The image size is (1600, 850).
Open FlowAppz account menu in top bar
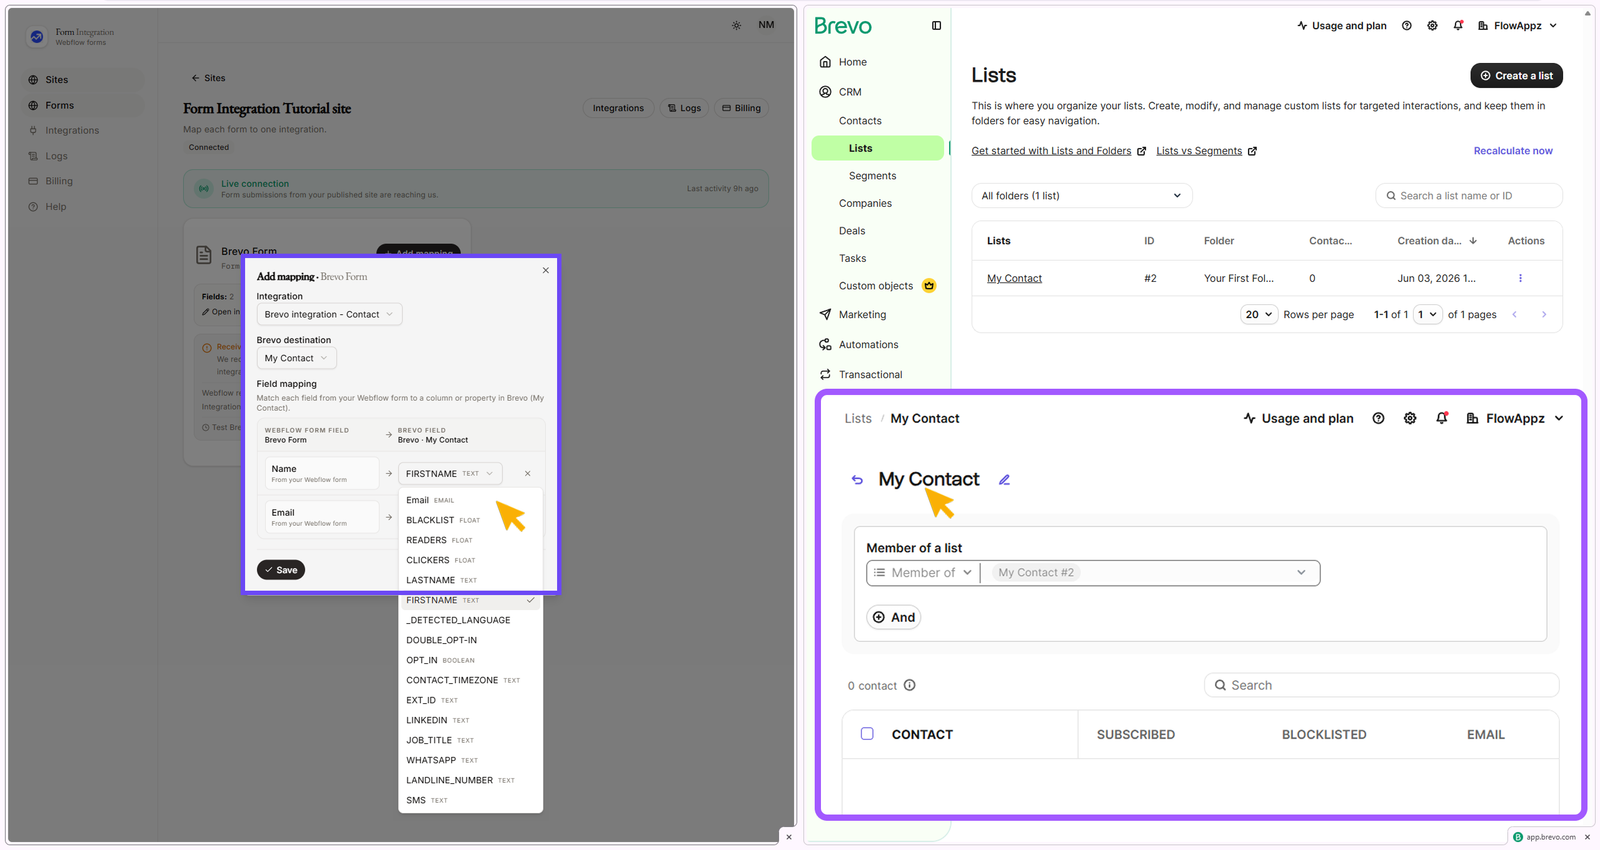[1517, 26]
